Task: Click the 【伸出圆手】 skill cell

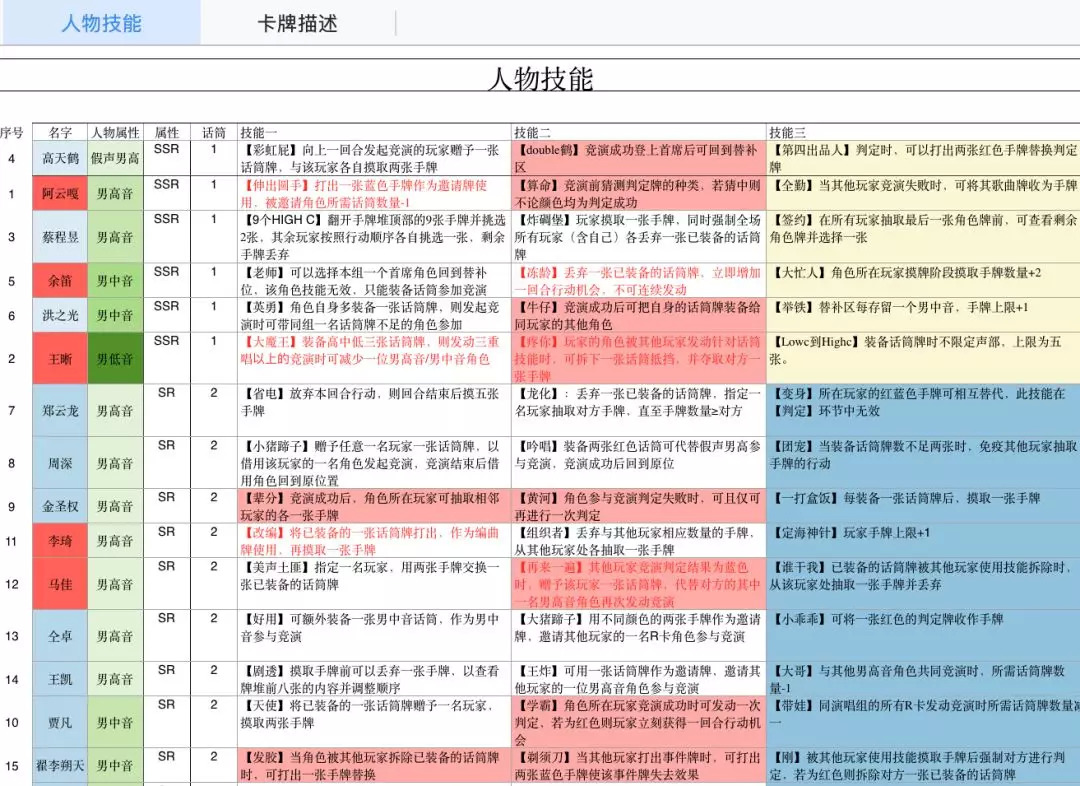Action: 374,194
